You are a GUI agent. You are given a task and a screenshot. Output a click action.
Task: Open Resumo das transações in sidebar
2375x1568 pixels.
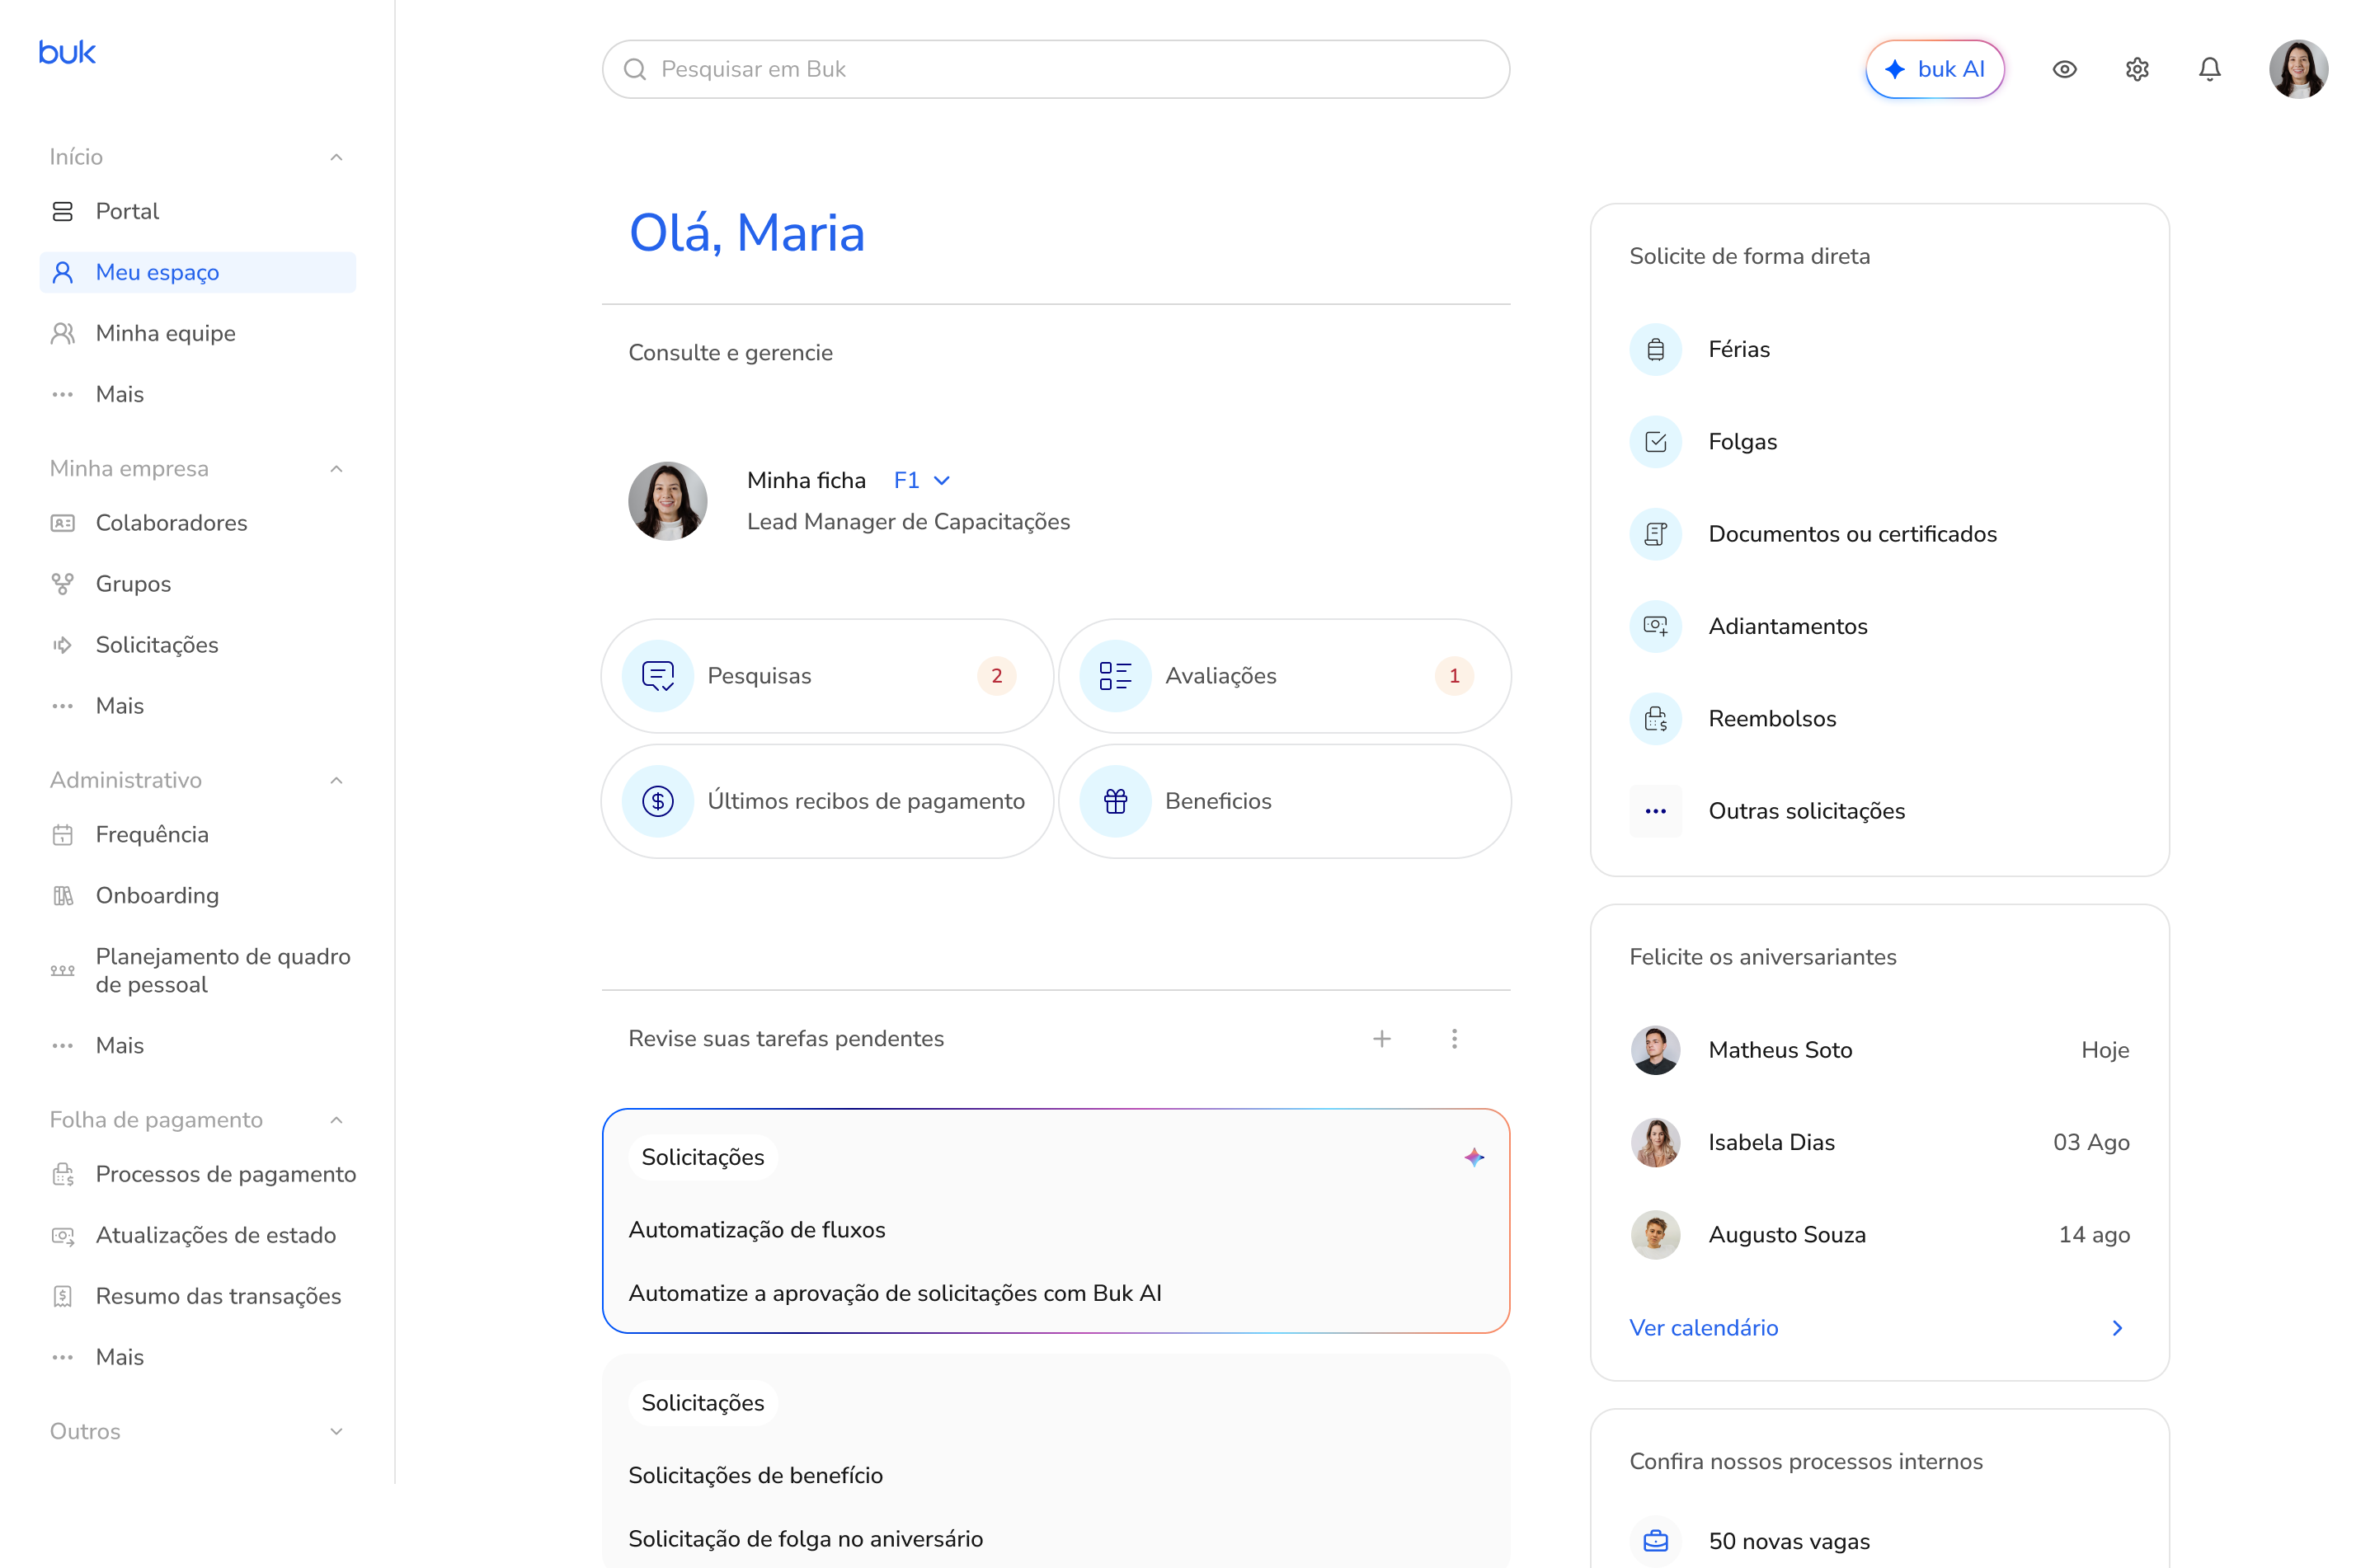click(197, 1296)
